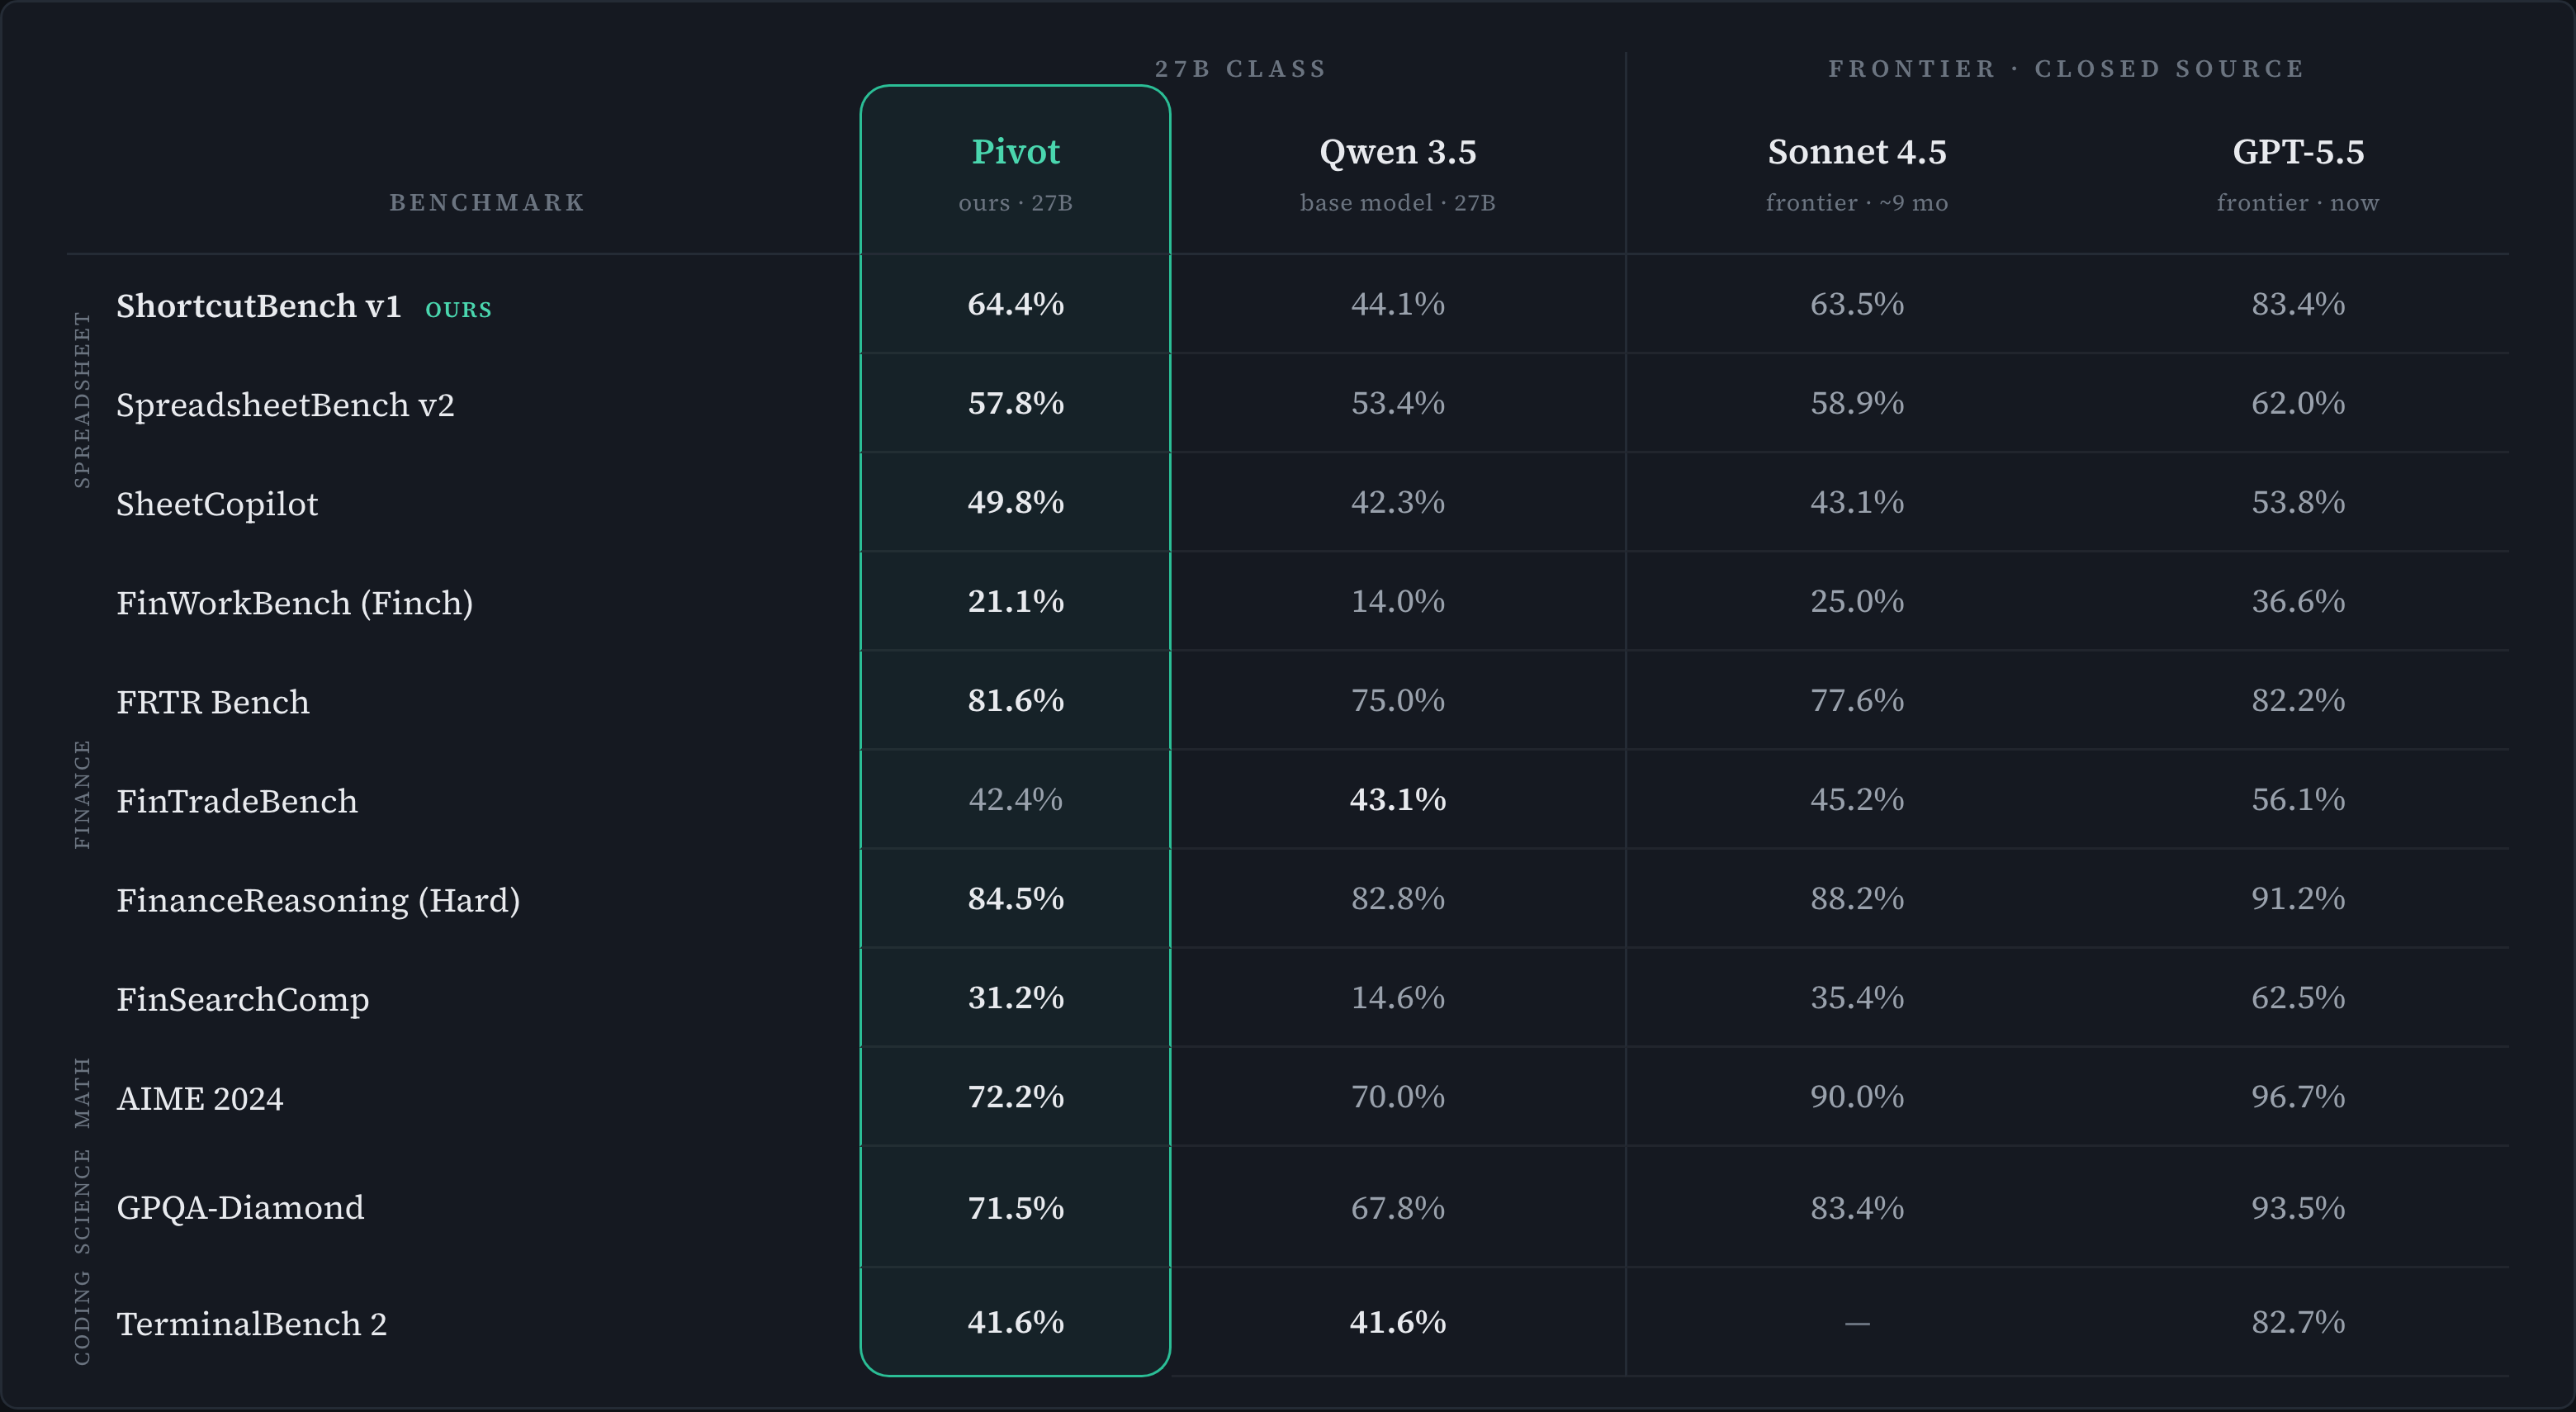Select the SpreadsheetBench v2 row label
Screen dimensions: 2576x1412
[285, 405]
